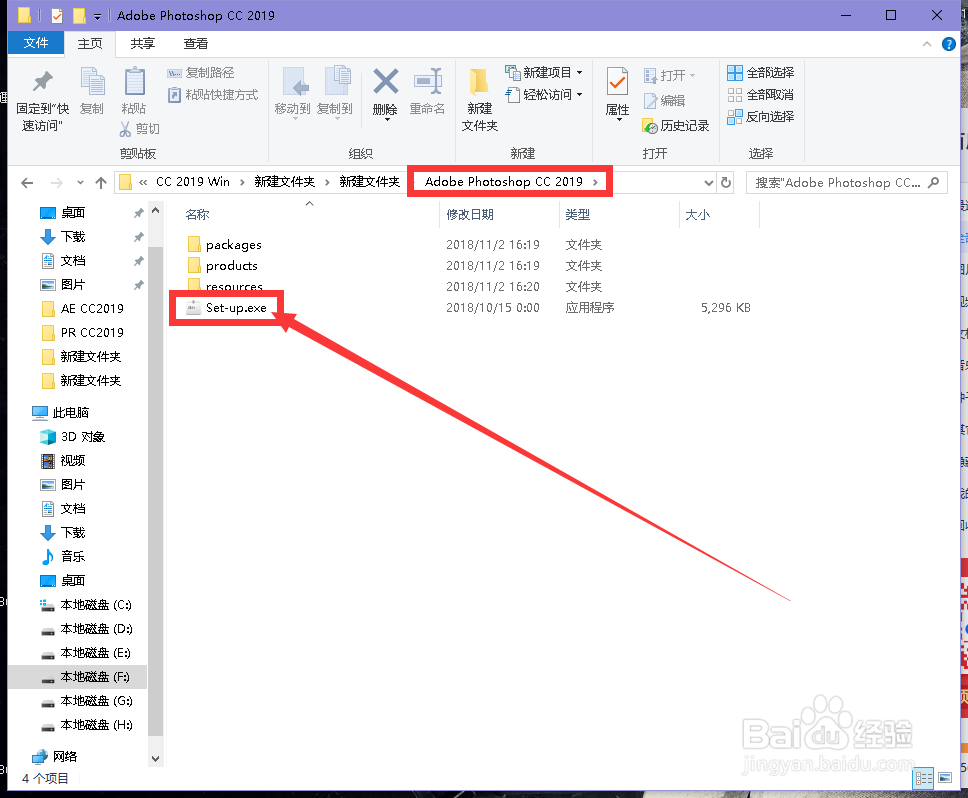Click Select all (全部选择)

click(761, 73)
